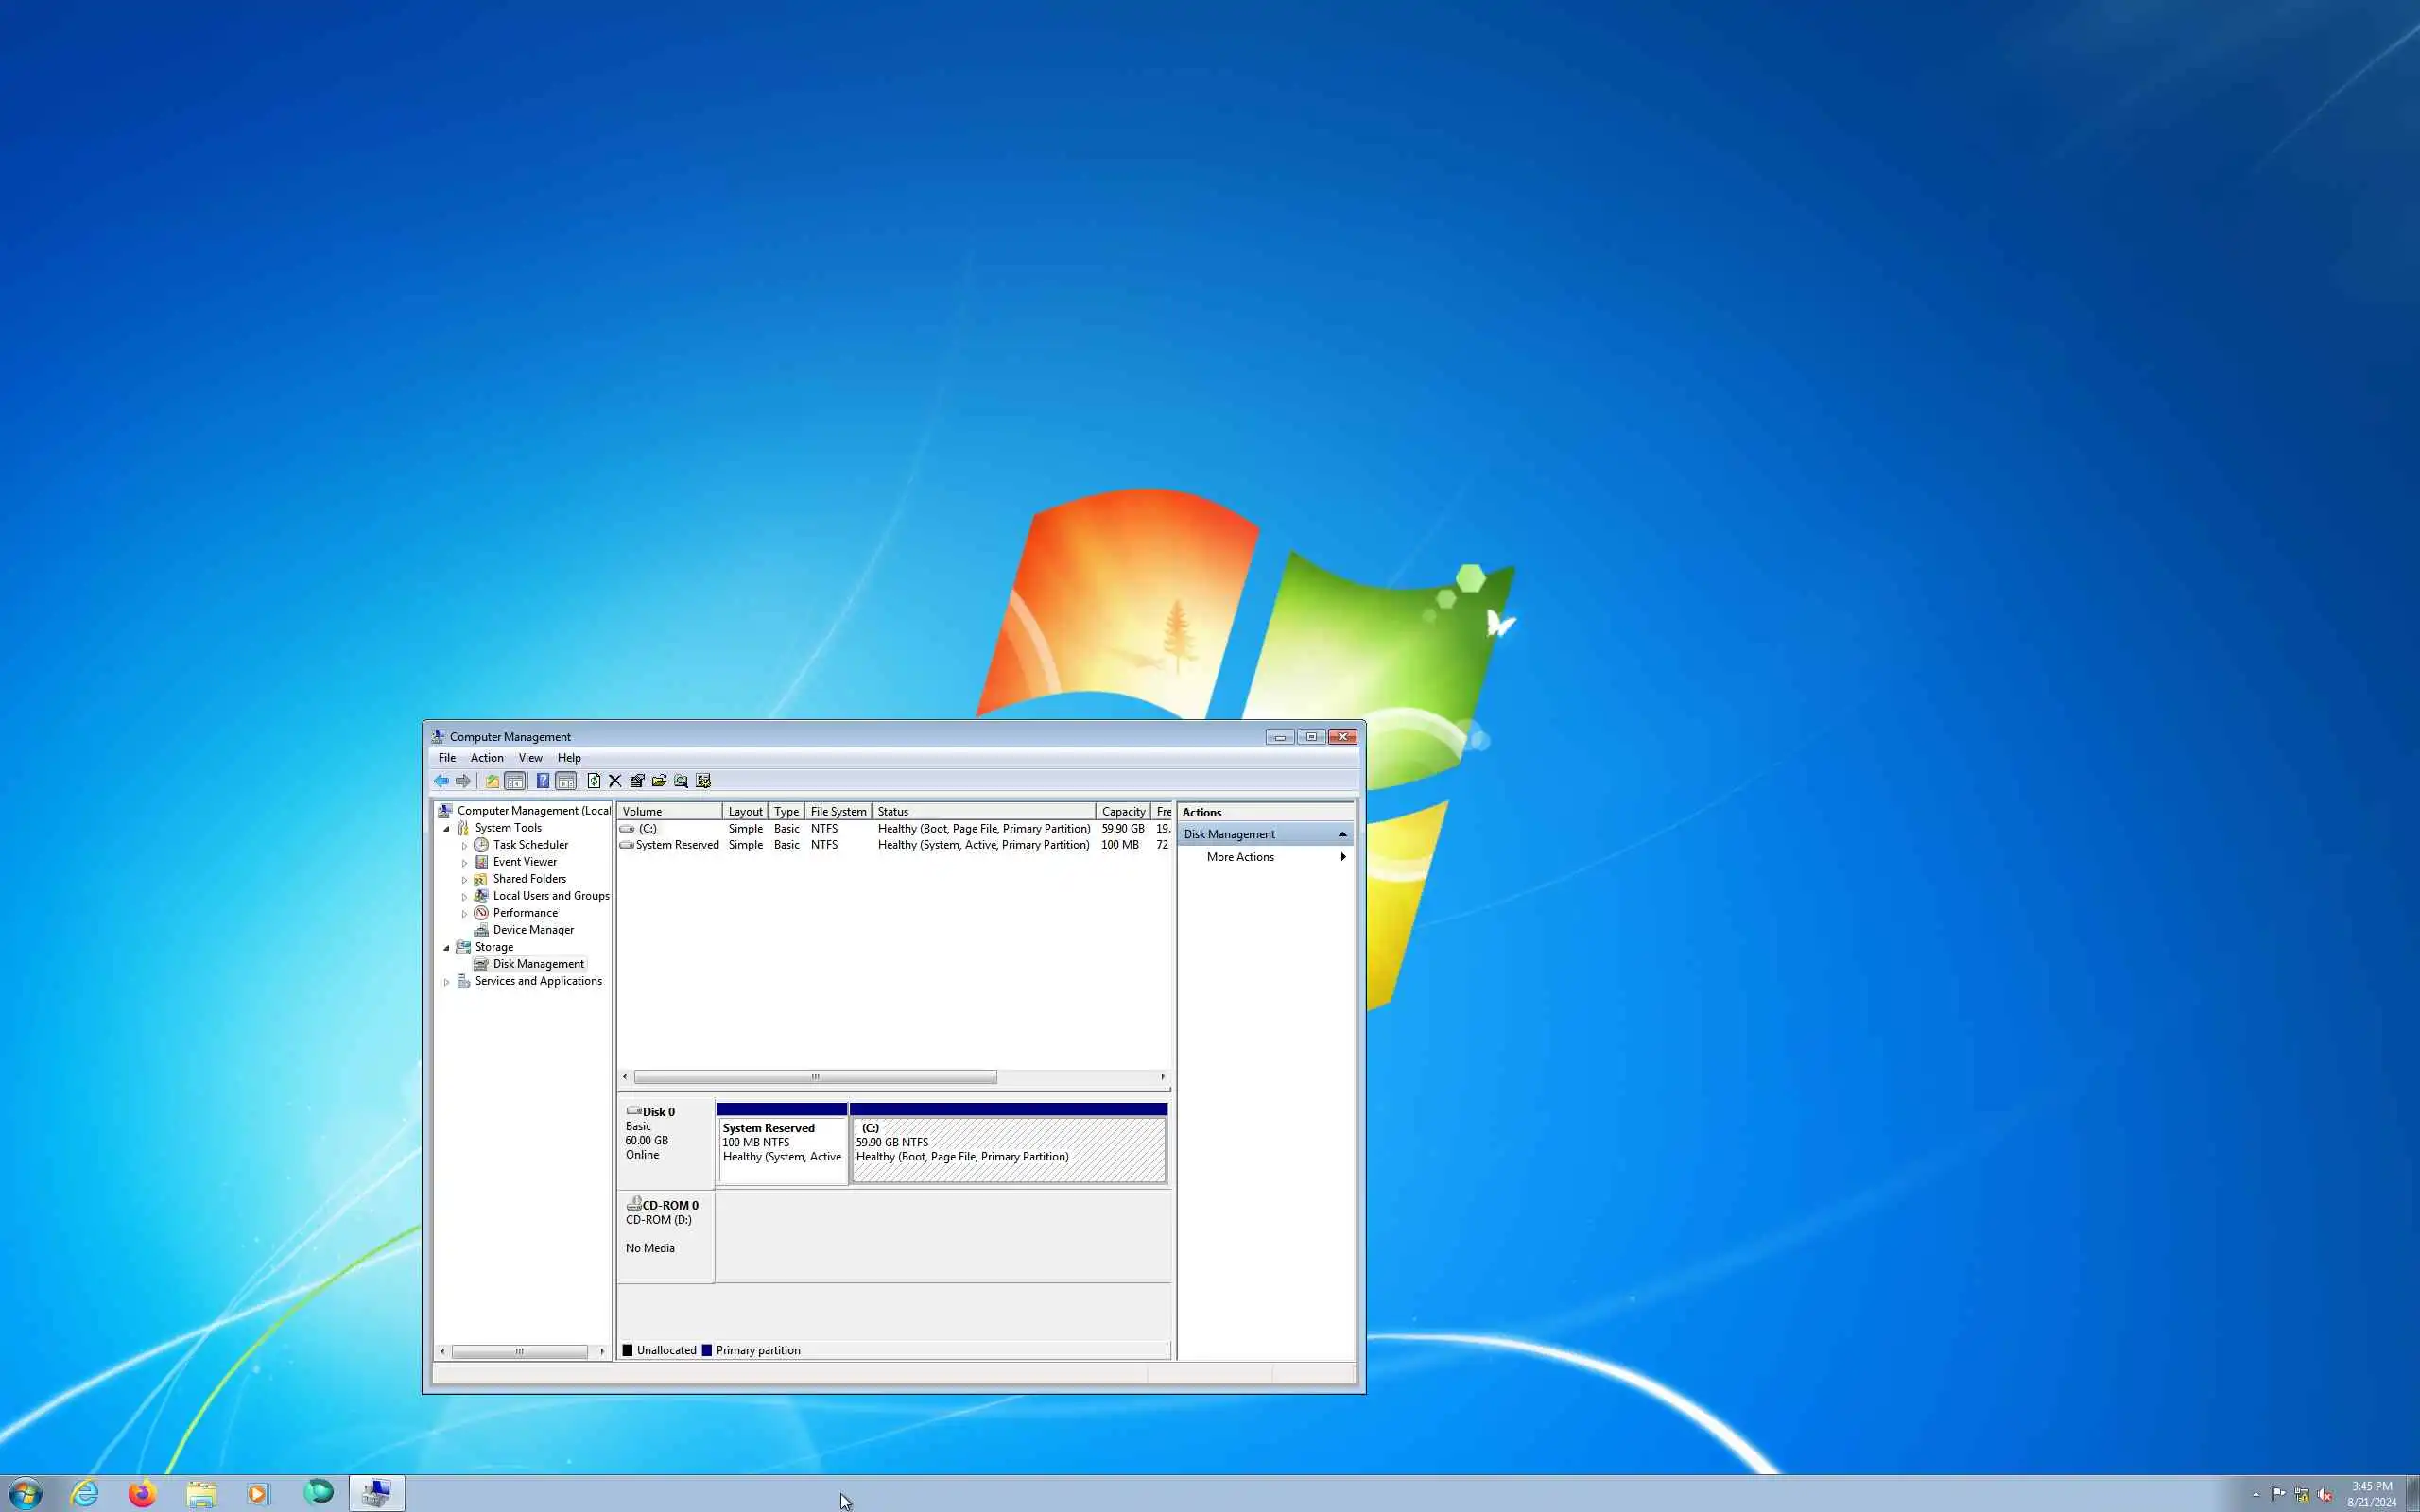Screen dimensions: 2420x1512
Task: Collapse the Disk Management actions section arrow
Action: [1342, 834]
